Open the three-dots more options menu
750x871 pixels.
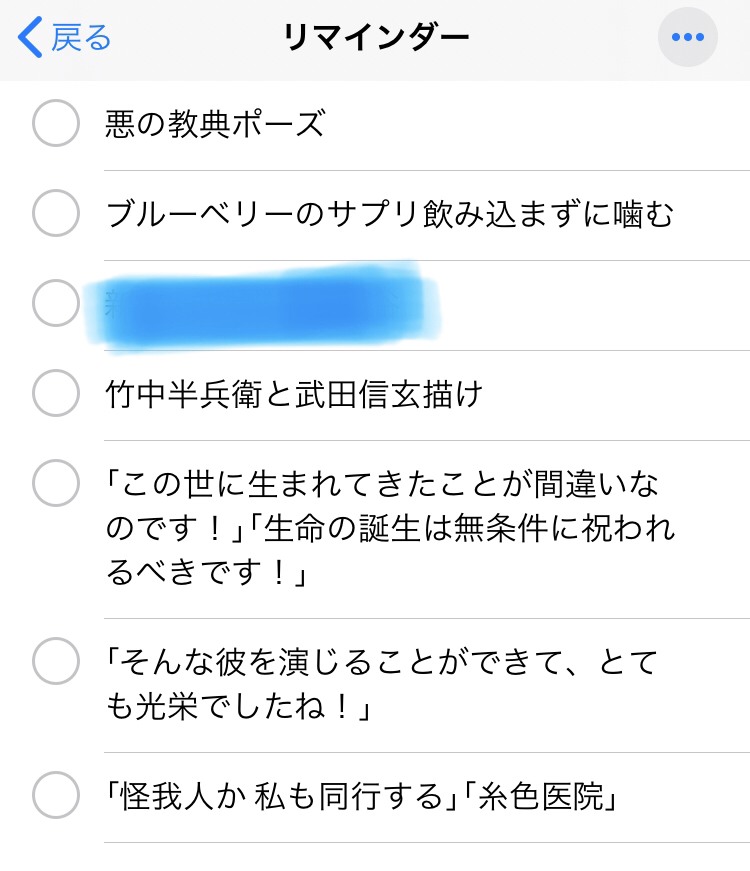tap(687, 38)
